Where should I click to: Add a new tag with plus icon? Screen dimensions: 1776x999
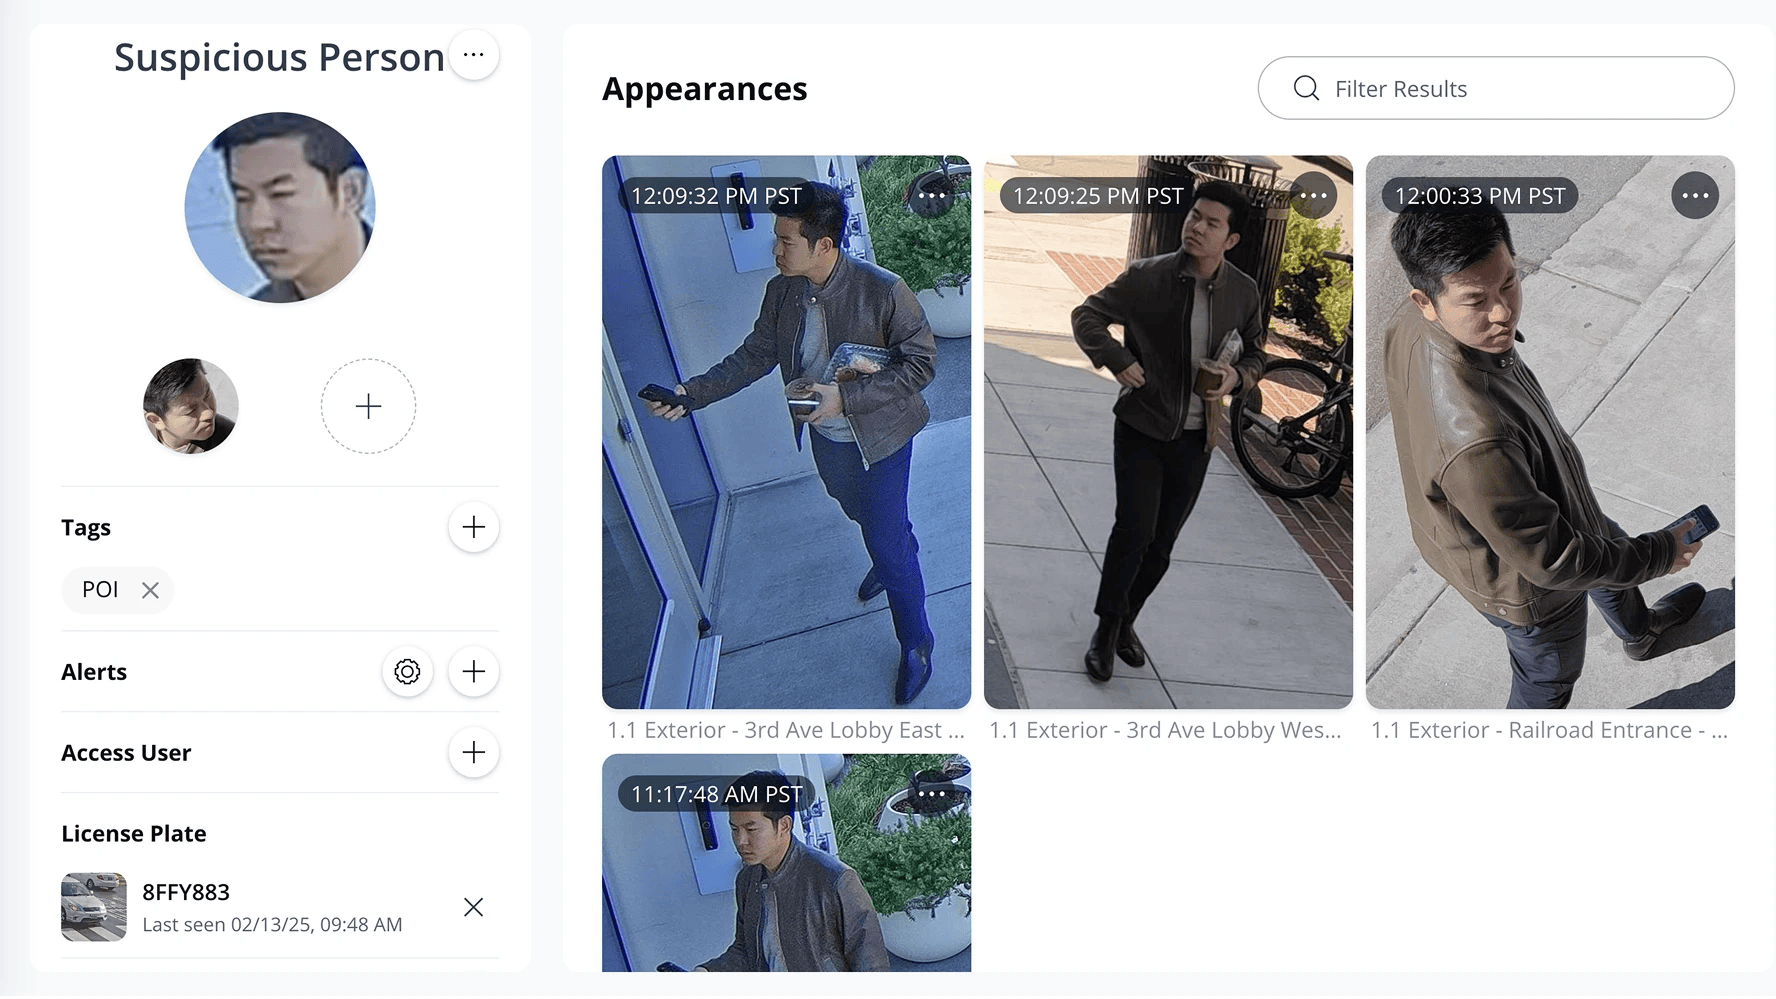pos(473,527)
